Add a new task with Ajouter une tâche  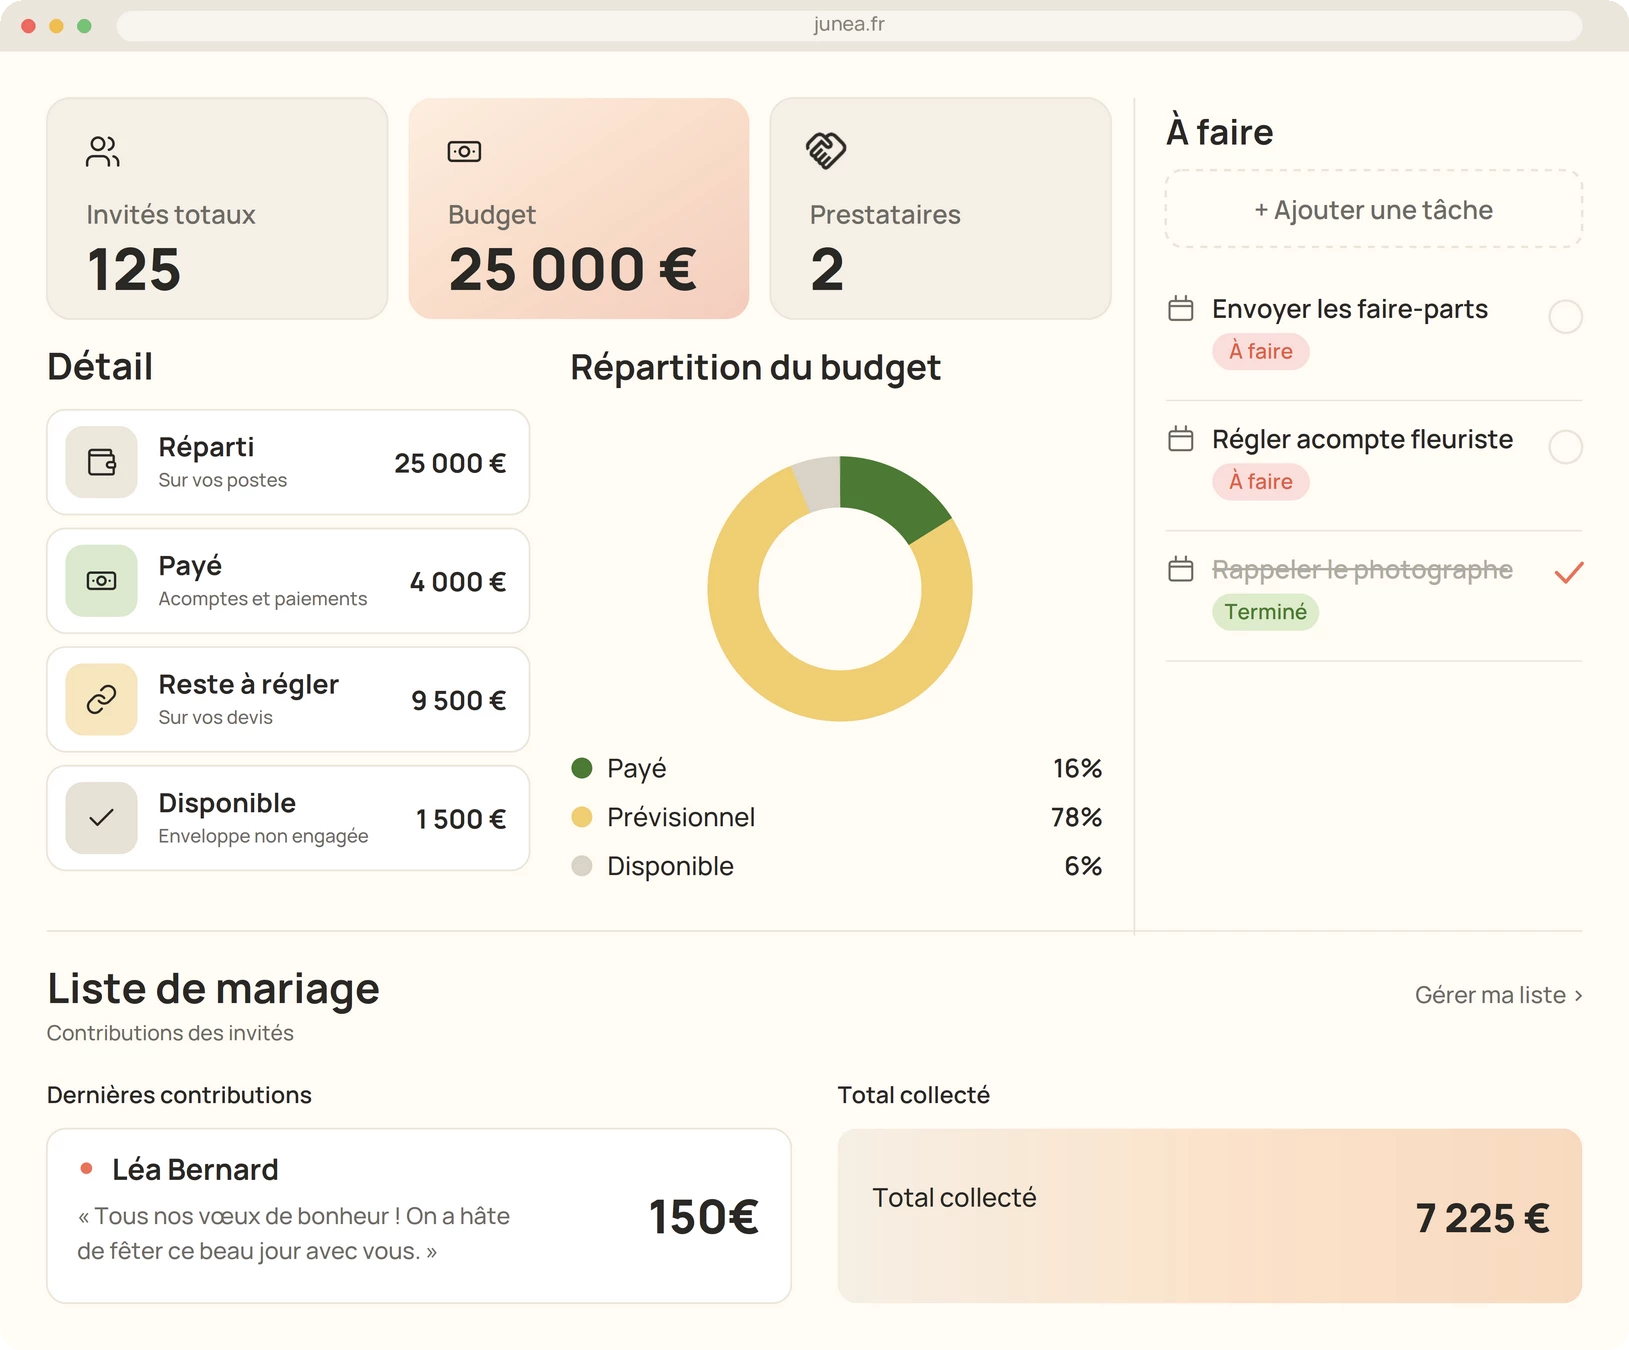pos(1373,209)
